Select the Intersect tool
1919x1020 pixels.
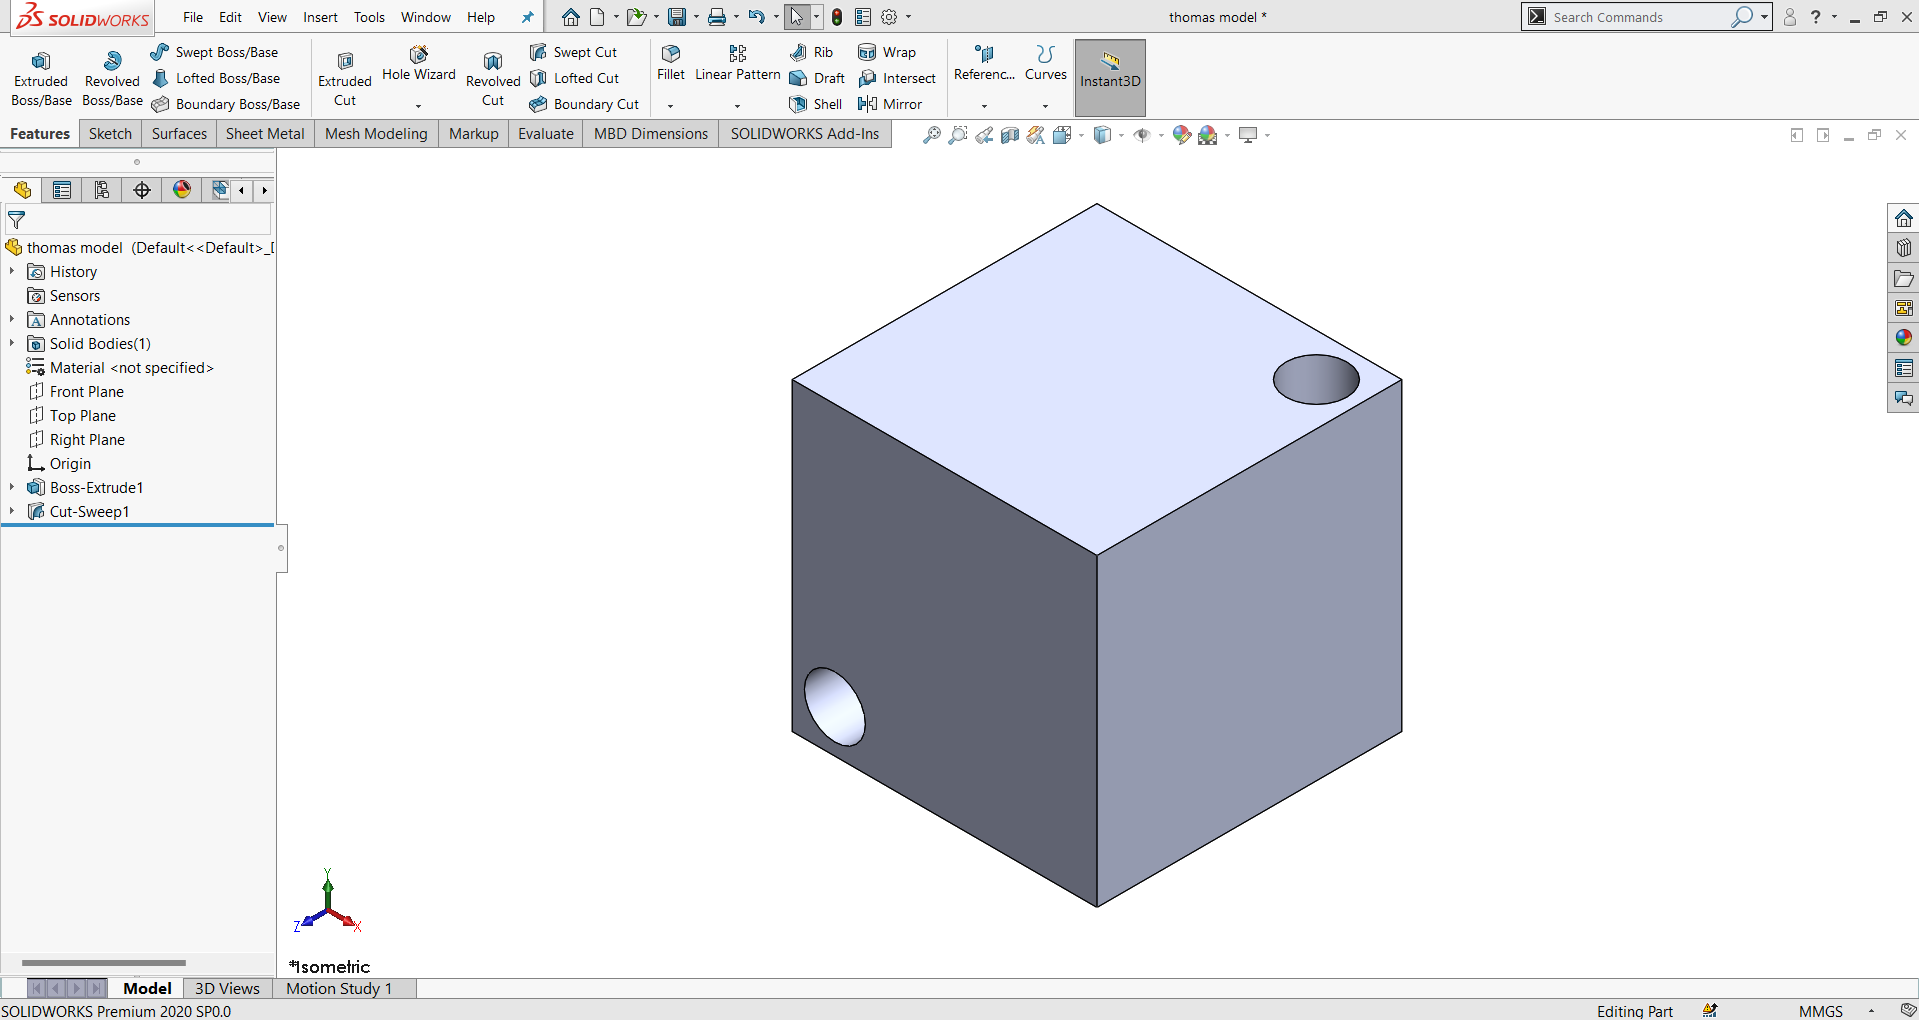[x=898, y=78]
